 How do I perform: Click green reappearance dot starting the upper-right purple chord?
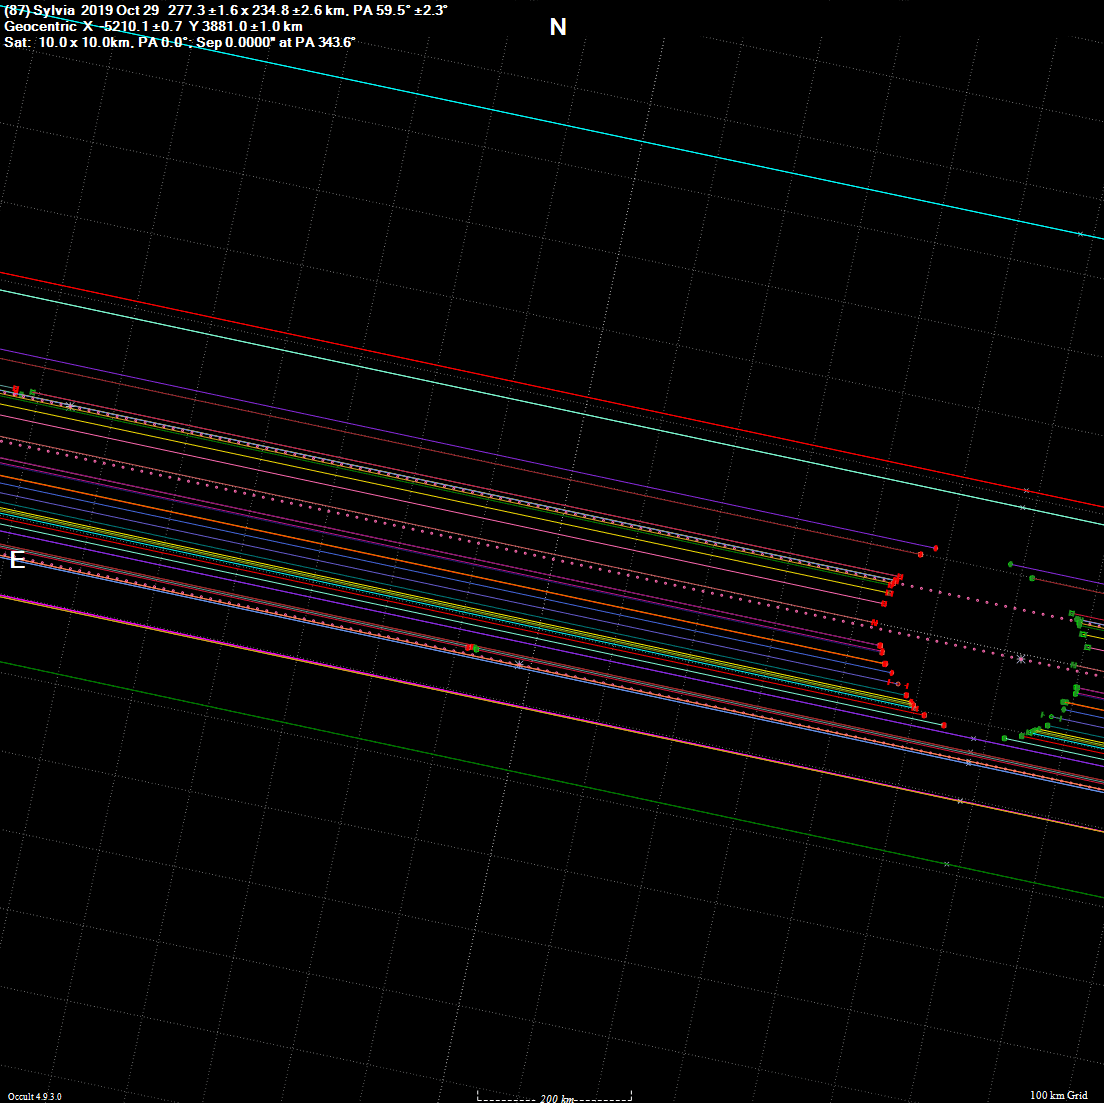point(1010,564)
